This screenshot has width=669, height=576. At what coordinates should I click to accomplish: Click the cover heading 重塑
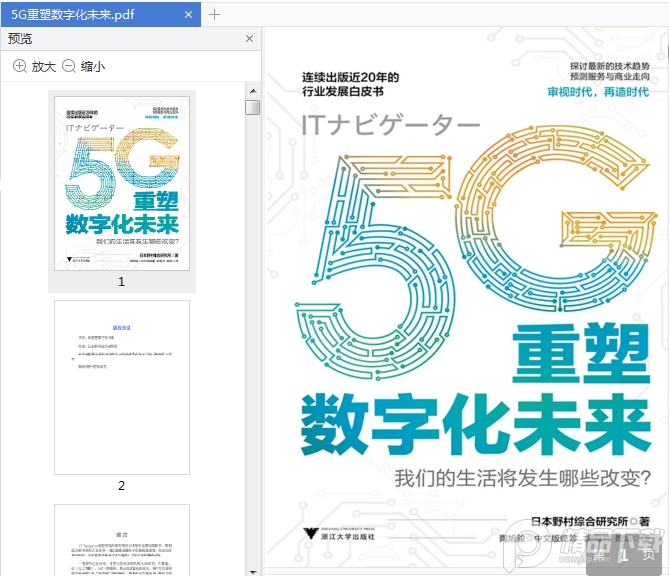[581, 354]
